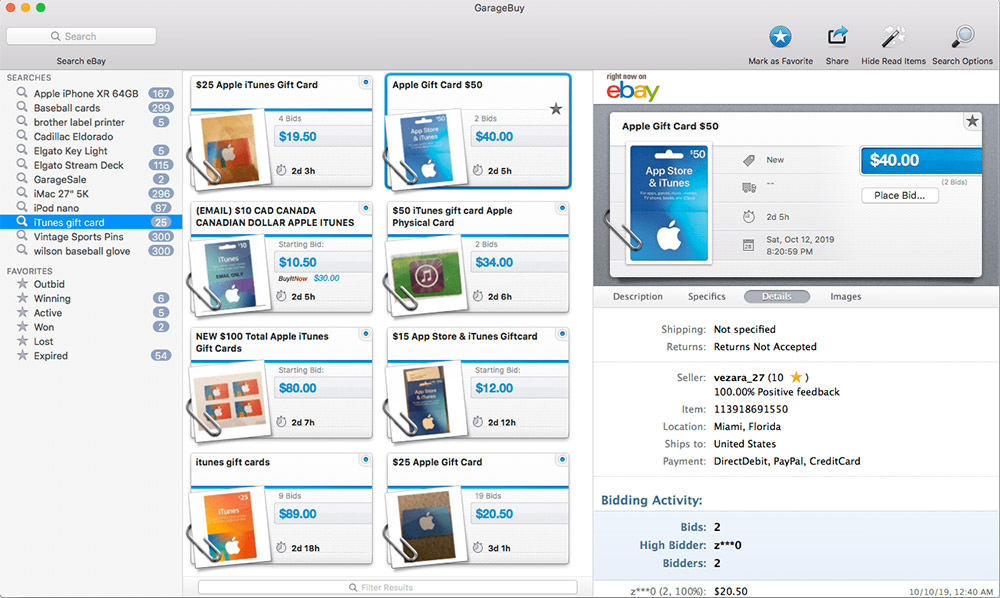The width and height of the screenshot is (1000, 598).
Task: Click the star on Apple Gift Card $50 list card
Action: click(x=556, y=109)
